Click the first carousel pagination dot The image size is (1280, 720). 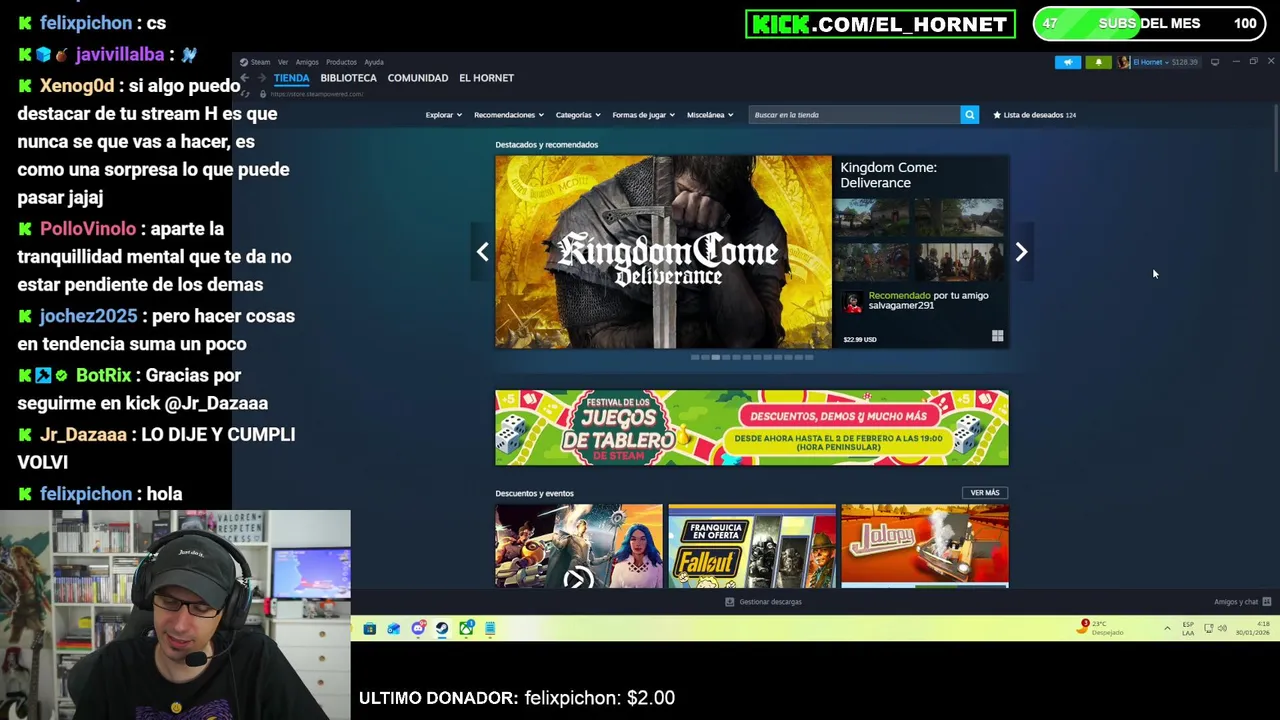(695, 357)
